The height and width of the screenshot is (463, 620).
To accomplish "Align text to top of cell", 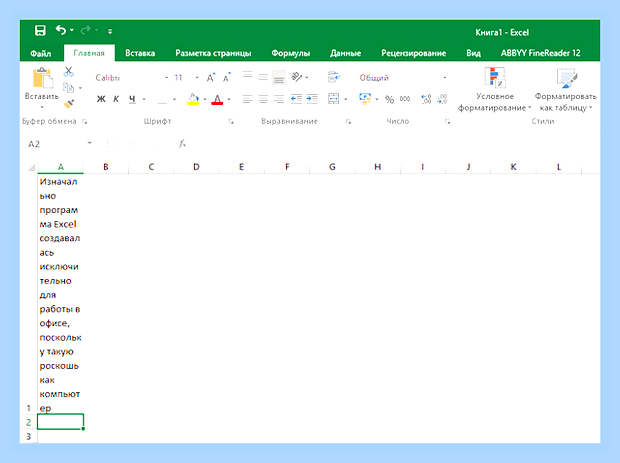I will (x=248, y=75).
